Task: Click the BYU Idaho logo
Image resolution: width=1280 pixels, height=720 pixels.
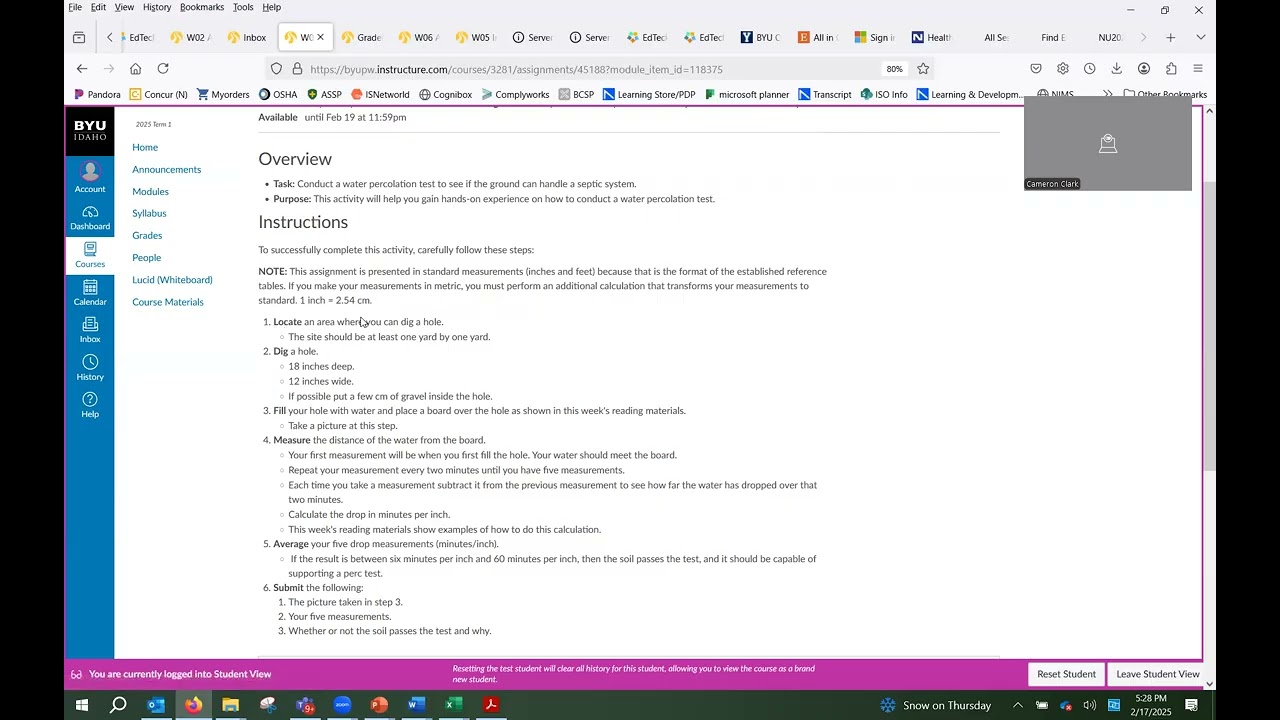Action: coord(90,130)
